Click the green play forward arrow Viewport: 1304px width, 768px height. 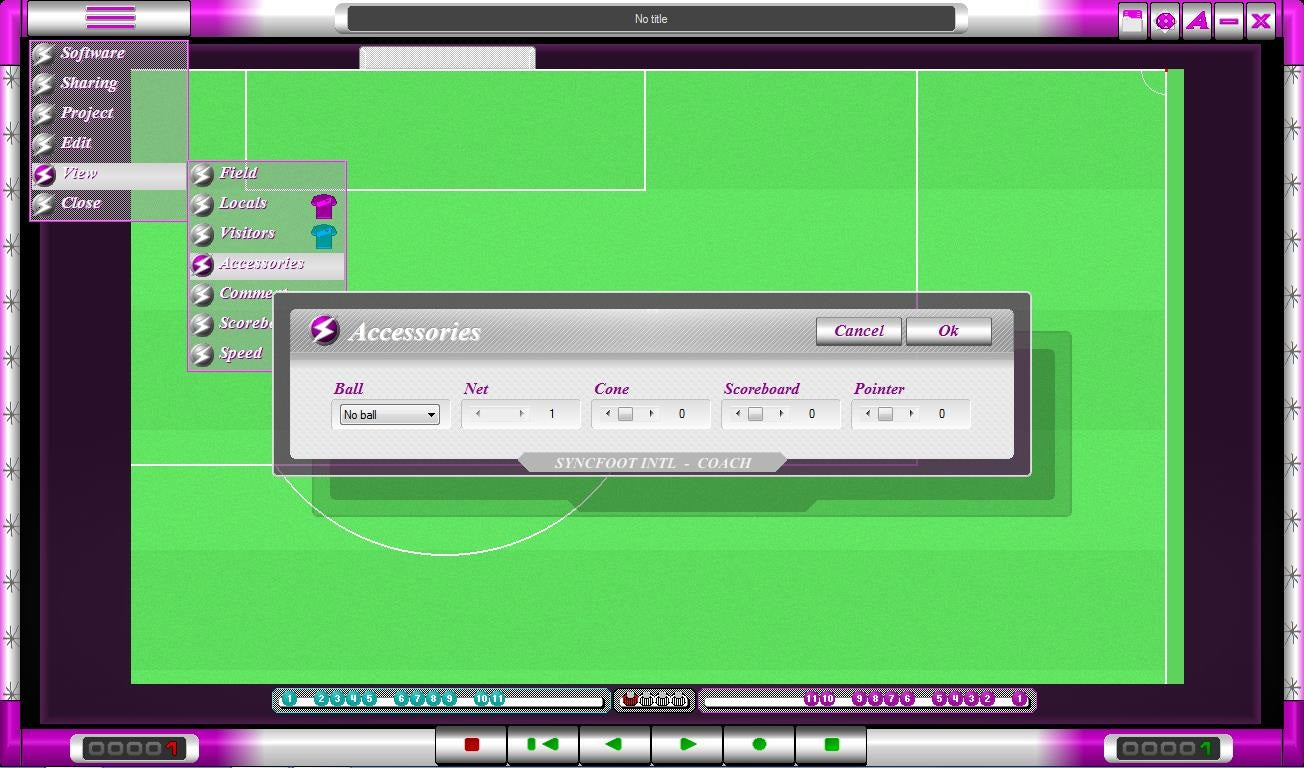point(687,745)
